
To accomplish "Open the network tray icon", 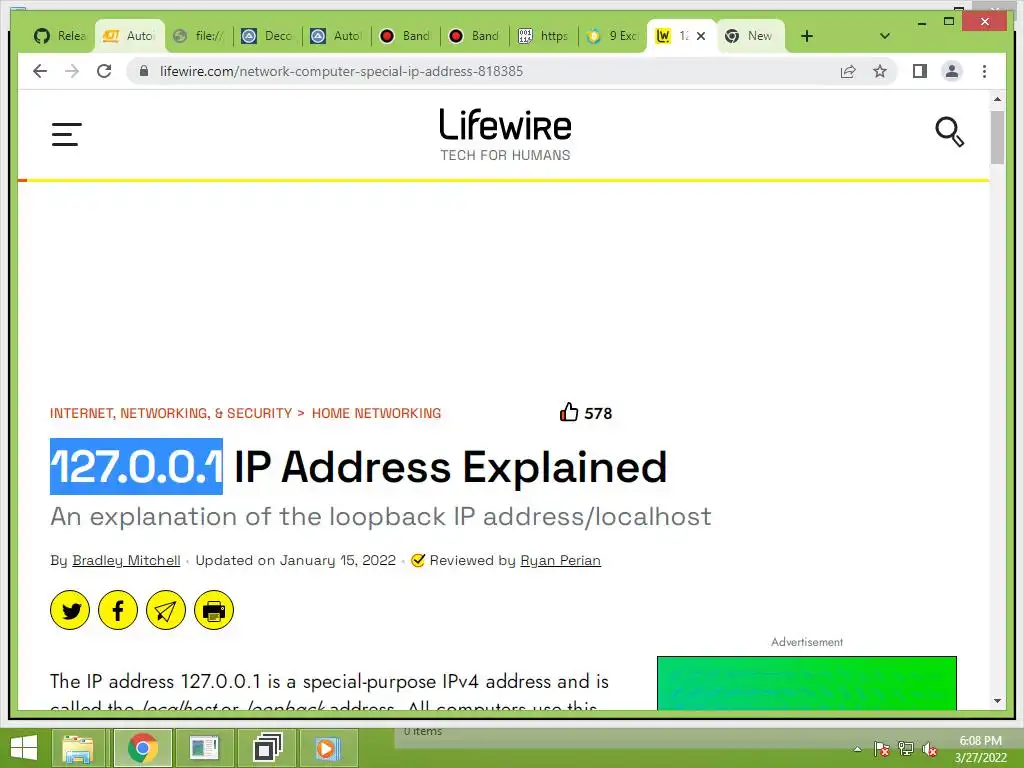I will pos(906,749).
